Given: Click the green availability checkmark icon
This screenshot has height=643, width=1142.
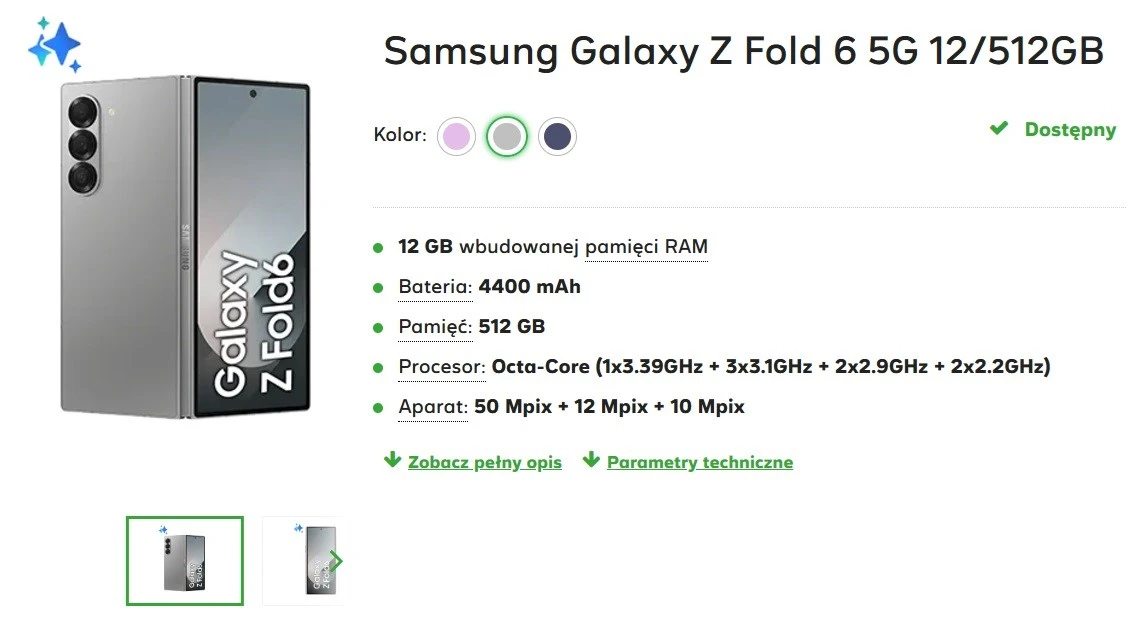Looking at the screenshot, I should point(998,129).
